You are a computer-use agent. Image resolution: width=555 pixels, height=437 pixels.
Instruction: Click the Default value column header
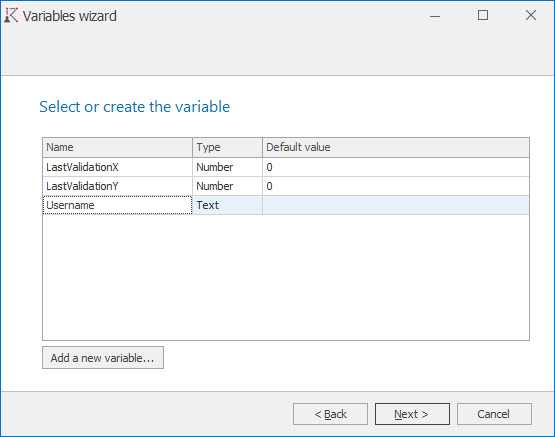[x=396, y=147]
